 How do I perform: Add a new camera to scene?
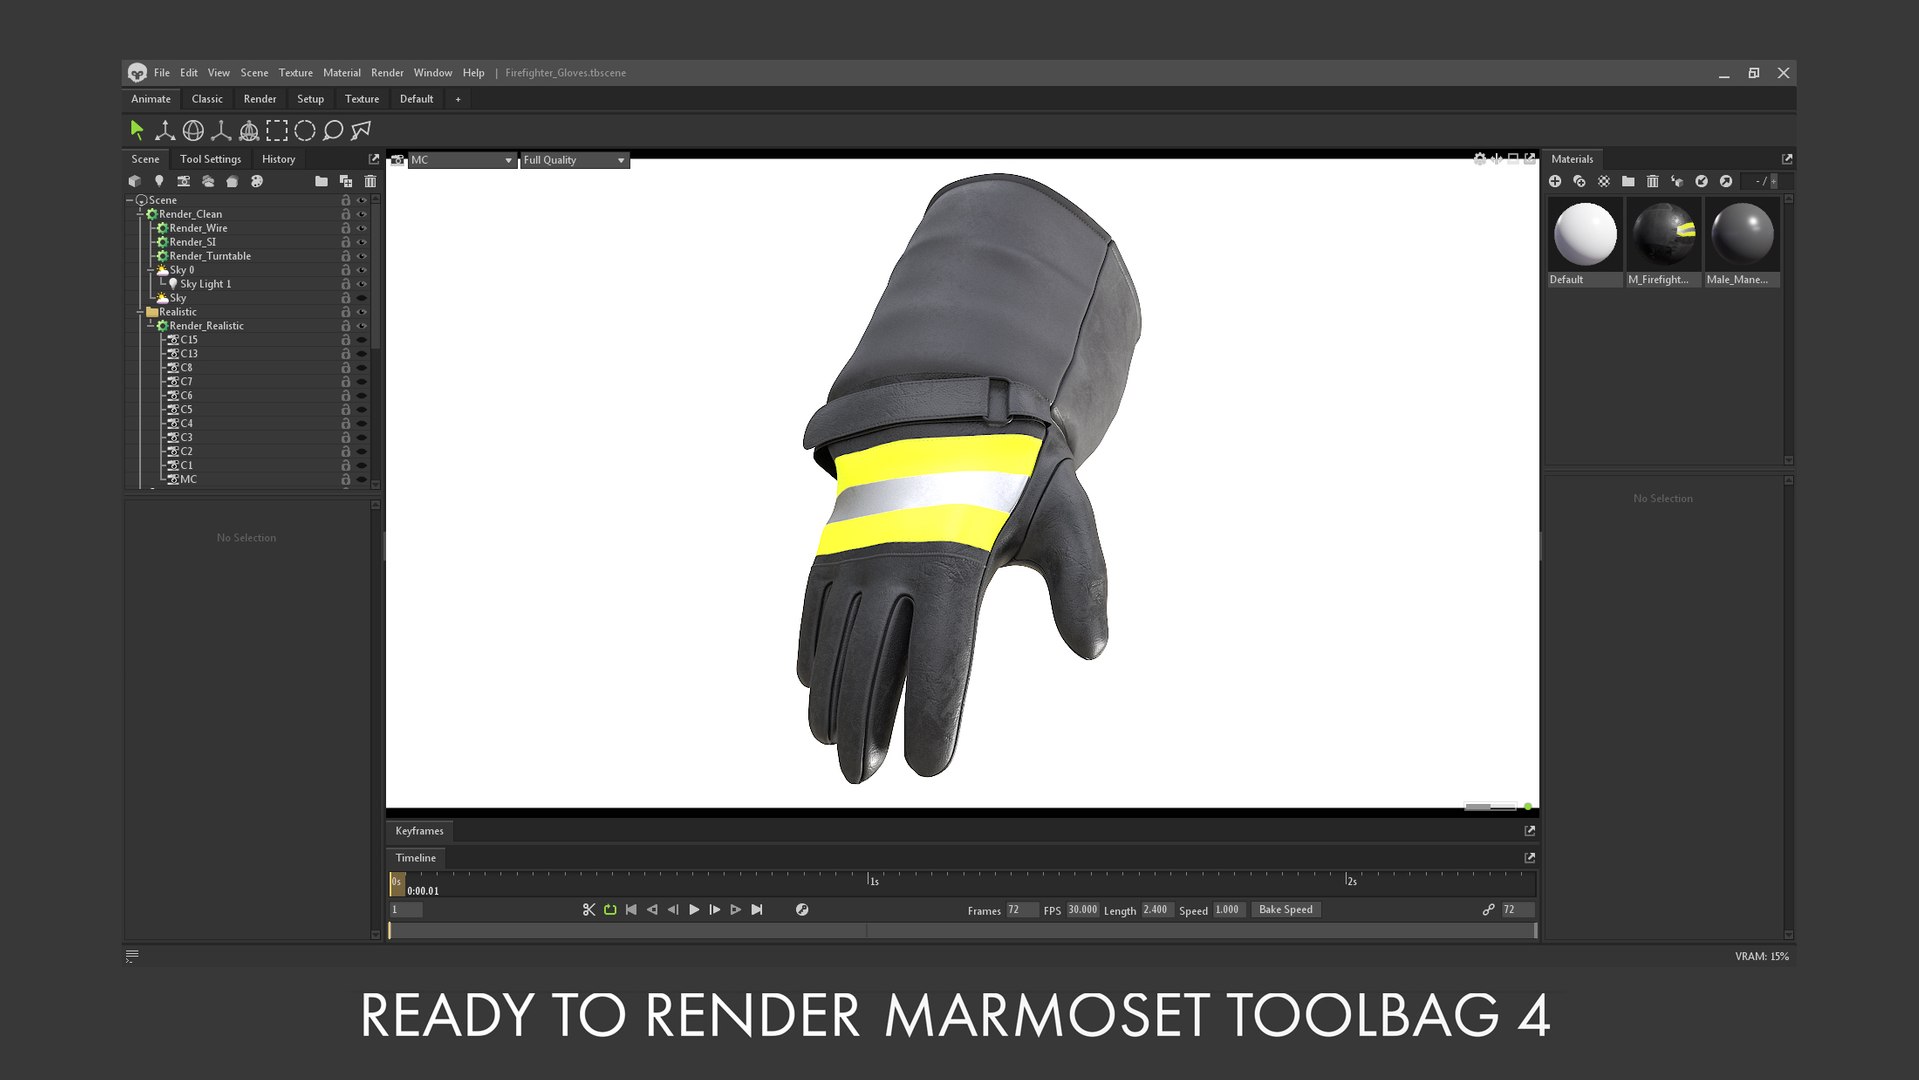pyautogui.click(x=183, y=181)
